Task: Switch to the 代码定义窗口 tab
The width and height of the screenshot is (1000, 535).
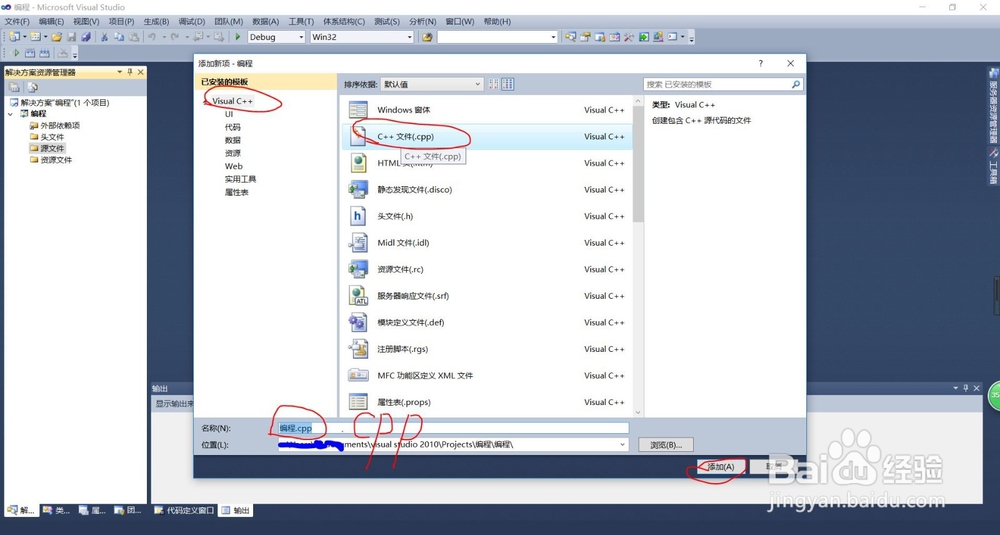Action: click(x=184, y=510)
